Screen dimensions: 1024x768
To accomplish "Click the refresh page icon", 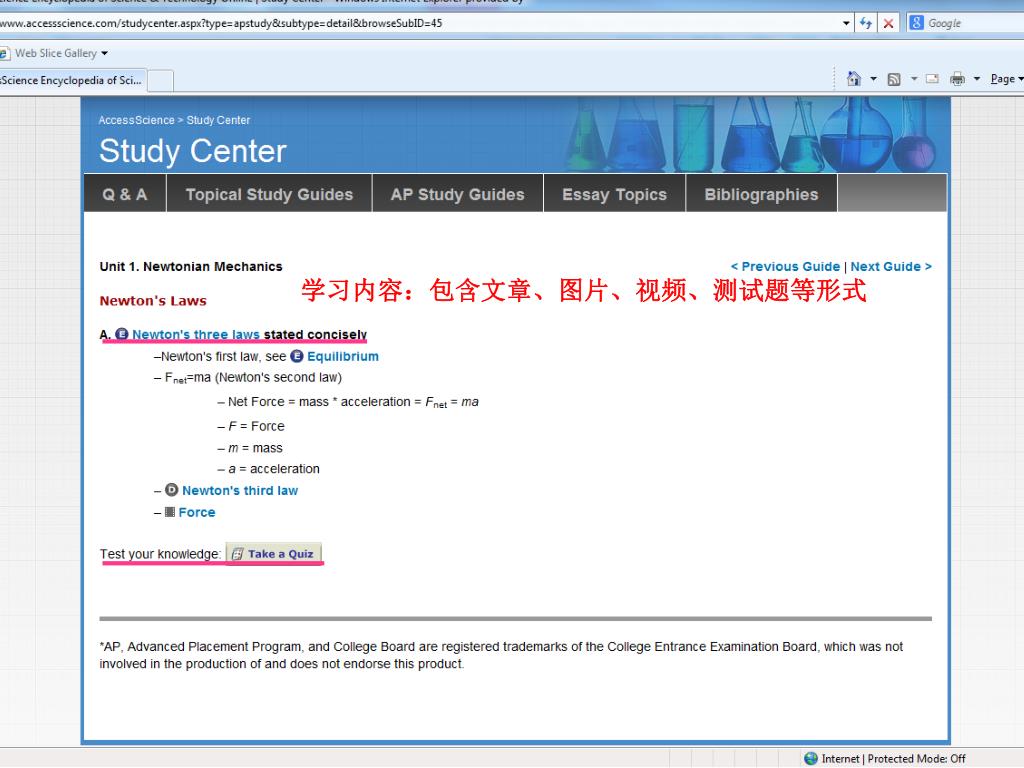I will pos(866,23).
